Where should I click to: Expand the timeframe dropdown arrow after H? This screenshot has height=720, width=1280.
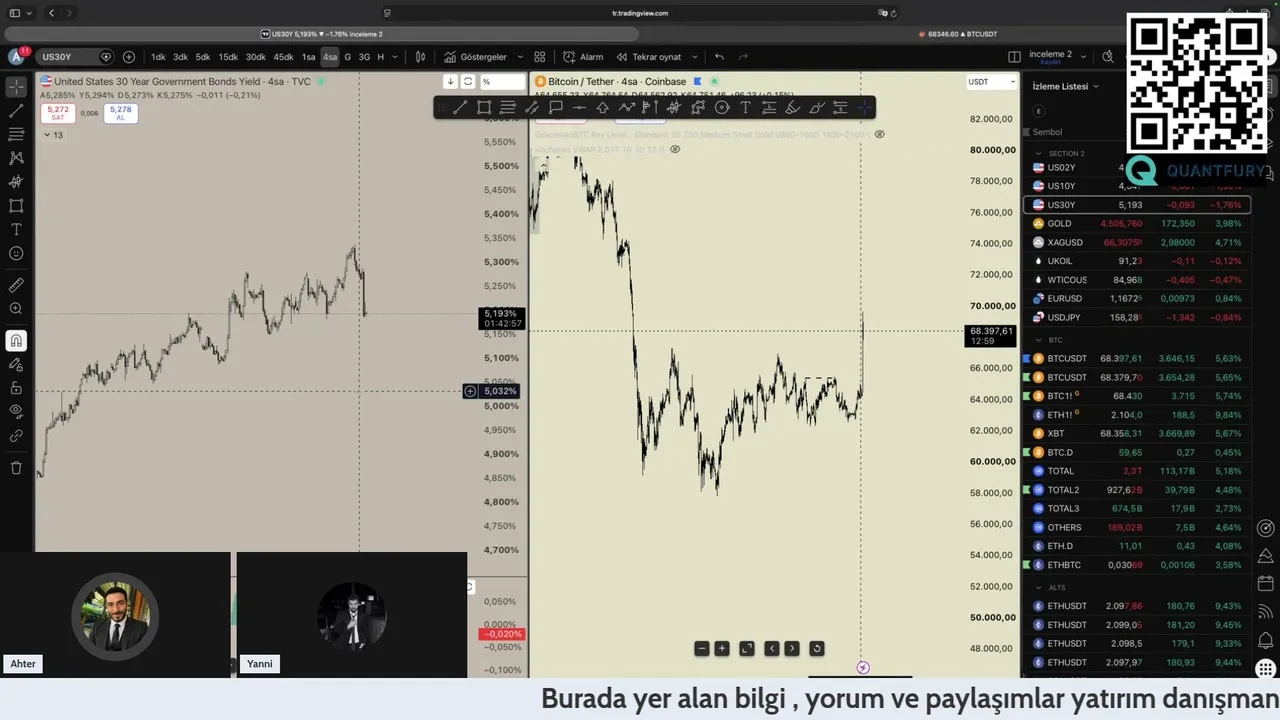point(395,57)
